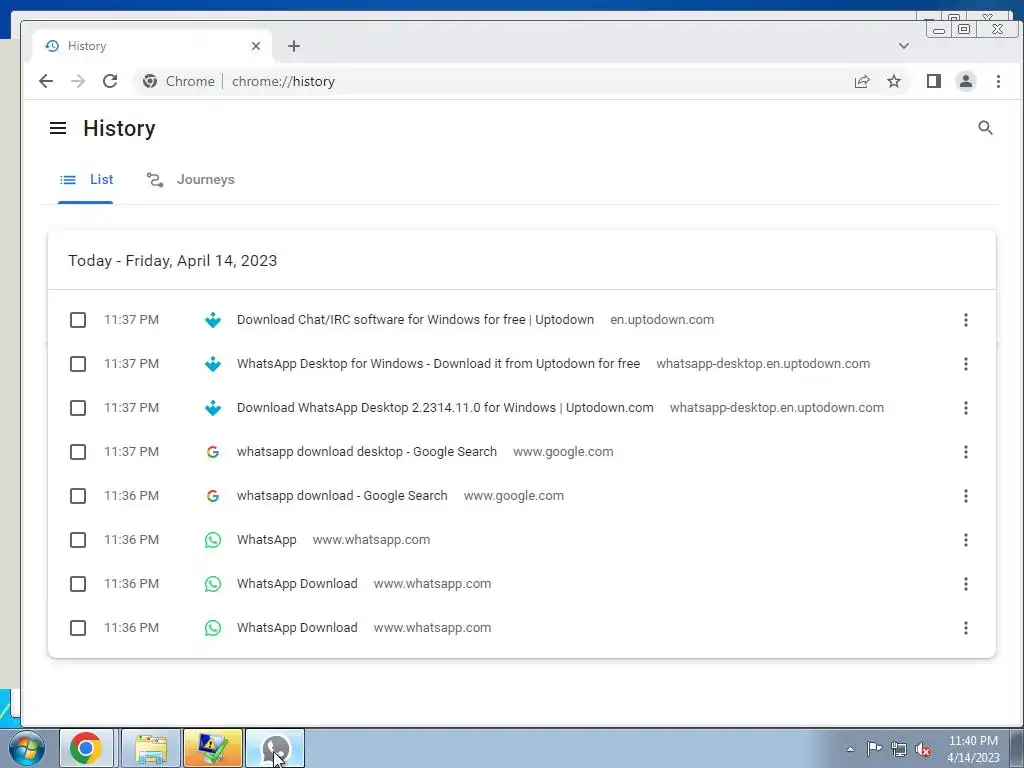1024x768 pixels.
Task: Close the History tab
Action: pos(256,46)
